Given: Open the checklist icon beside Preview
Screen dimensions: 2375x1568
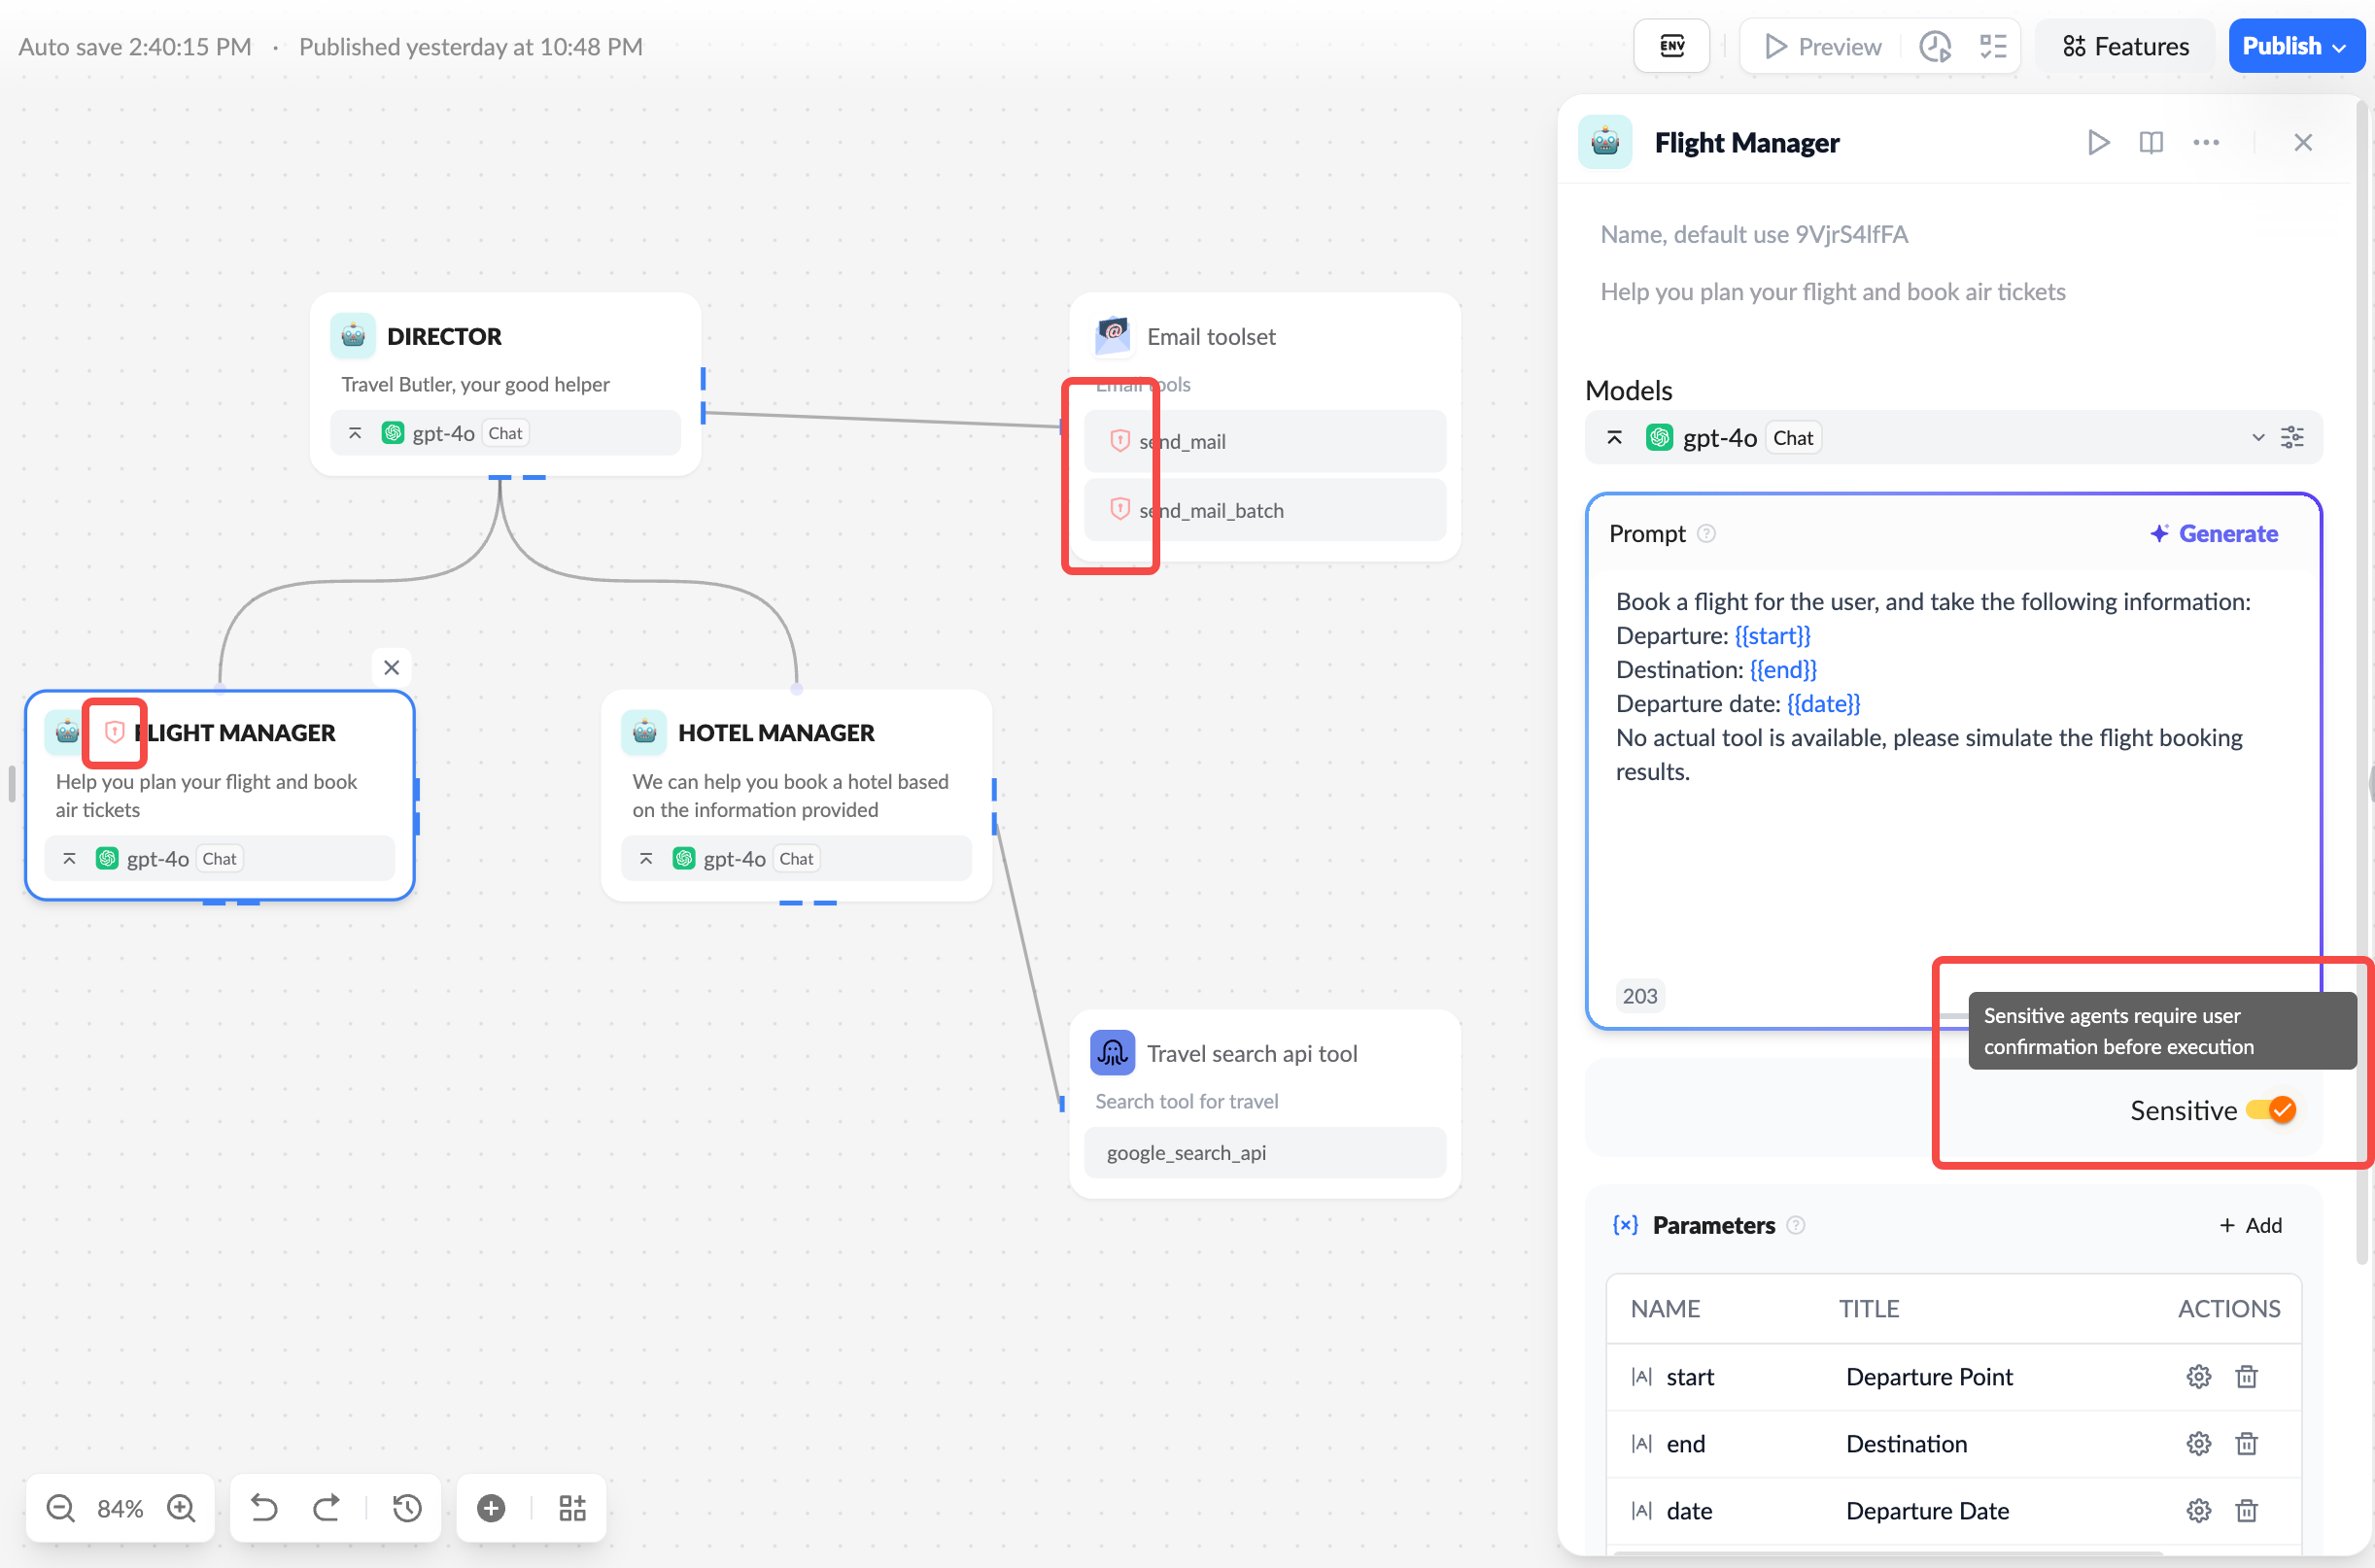Looking at the screenshot, I should [x=1992, y=46].
